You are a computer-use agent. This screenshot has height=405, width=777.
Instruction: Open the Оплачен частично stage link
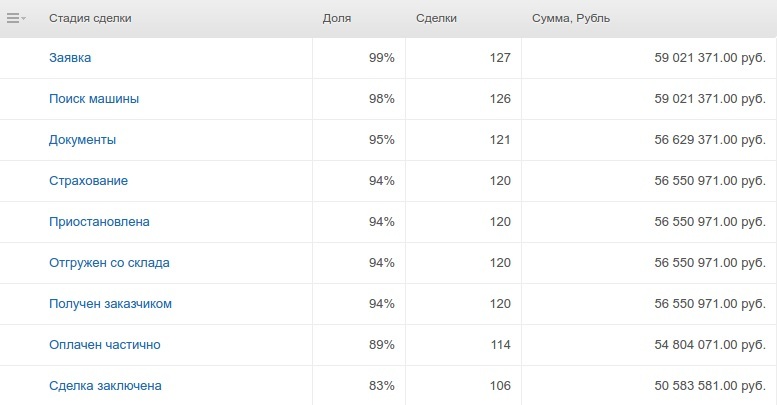tap(105, 345)
